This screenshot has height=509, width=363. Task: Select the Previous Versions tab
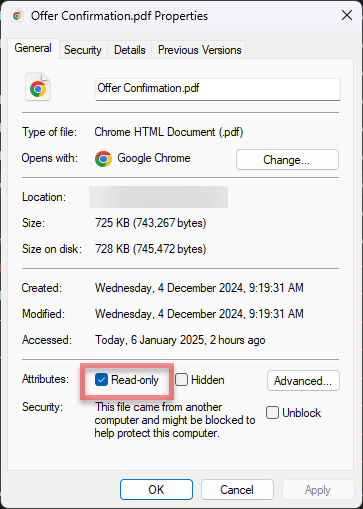(199, 50)
